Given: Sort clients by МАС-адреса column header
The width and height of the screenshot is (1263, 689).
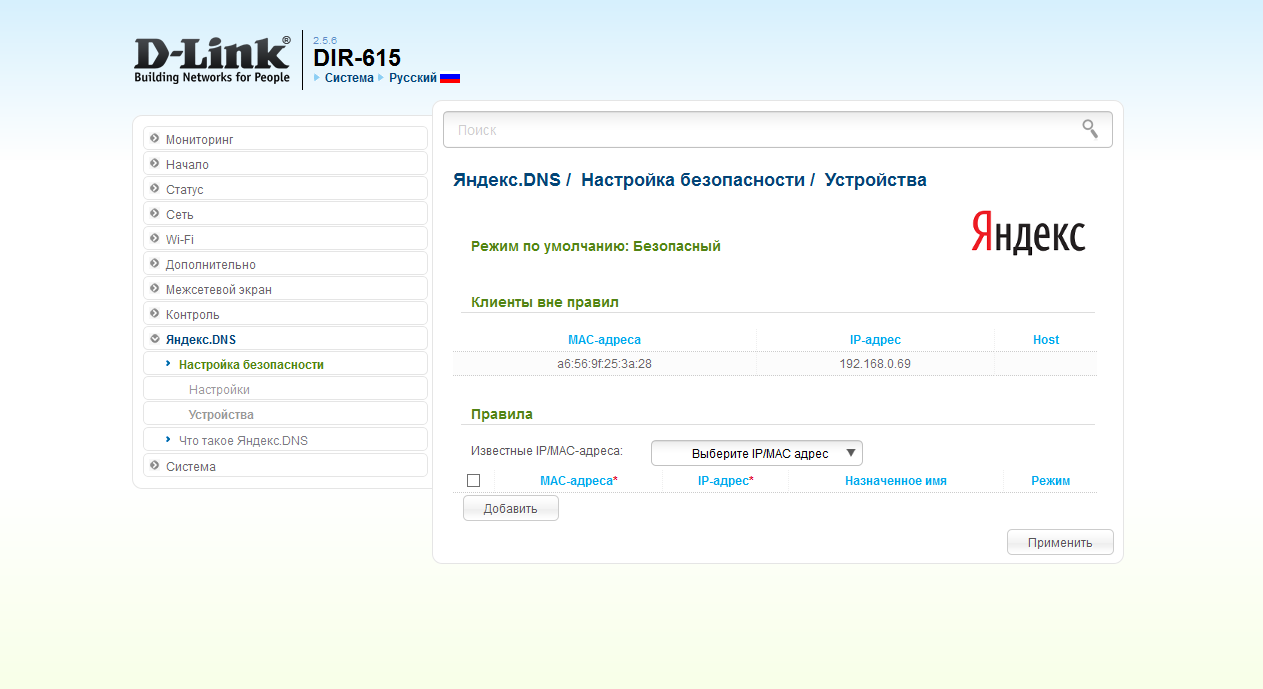Looking at the screenshot, I should pos(604,340).
